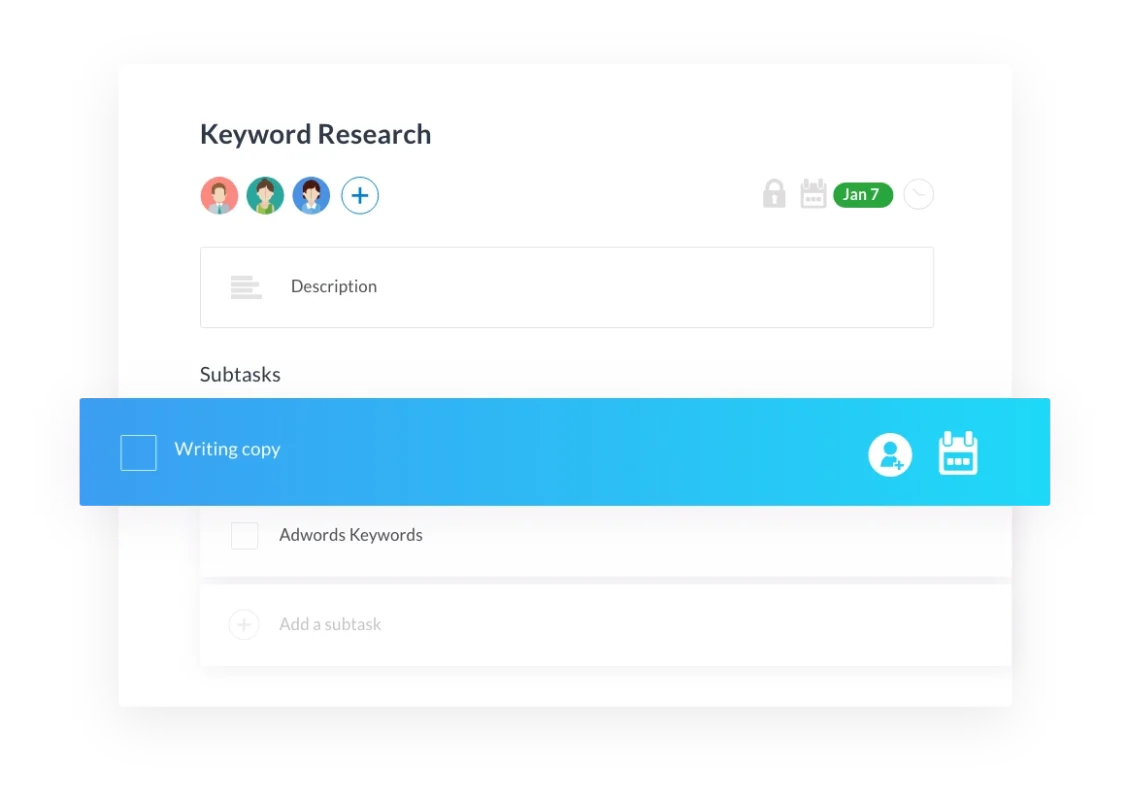This screenshot has height=800, width=1128.
Task: Tick the Adwords Keywords checkbox
Action: tap(245, 535)
